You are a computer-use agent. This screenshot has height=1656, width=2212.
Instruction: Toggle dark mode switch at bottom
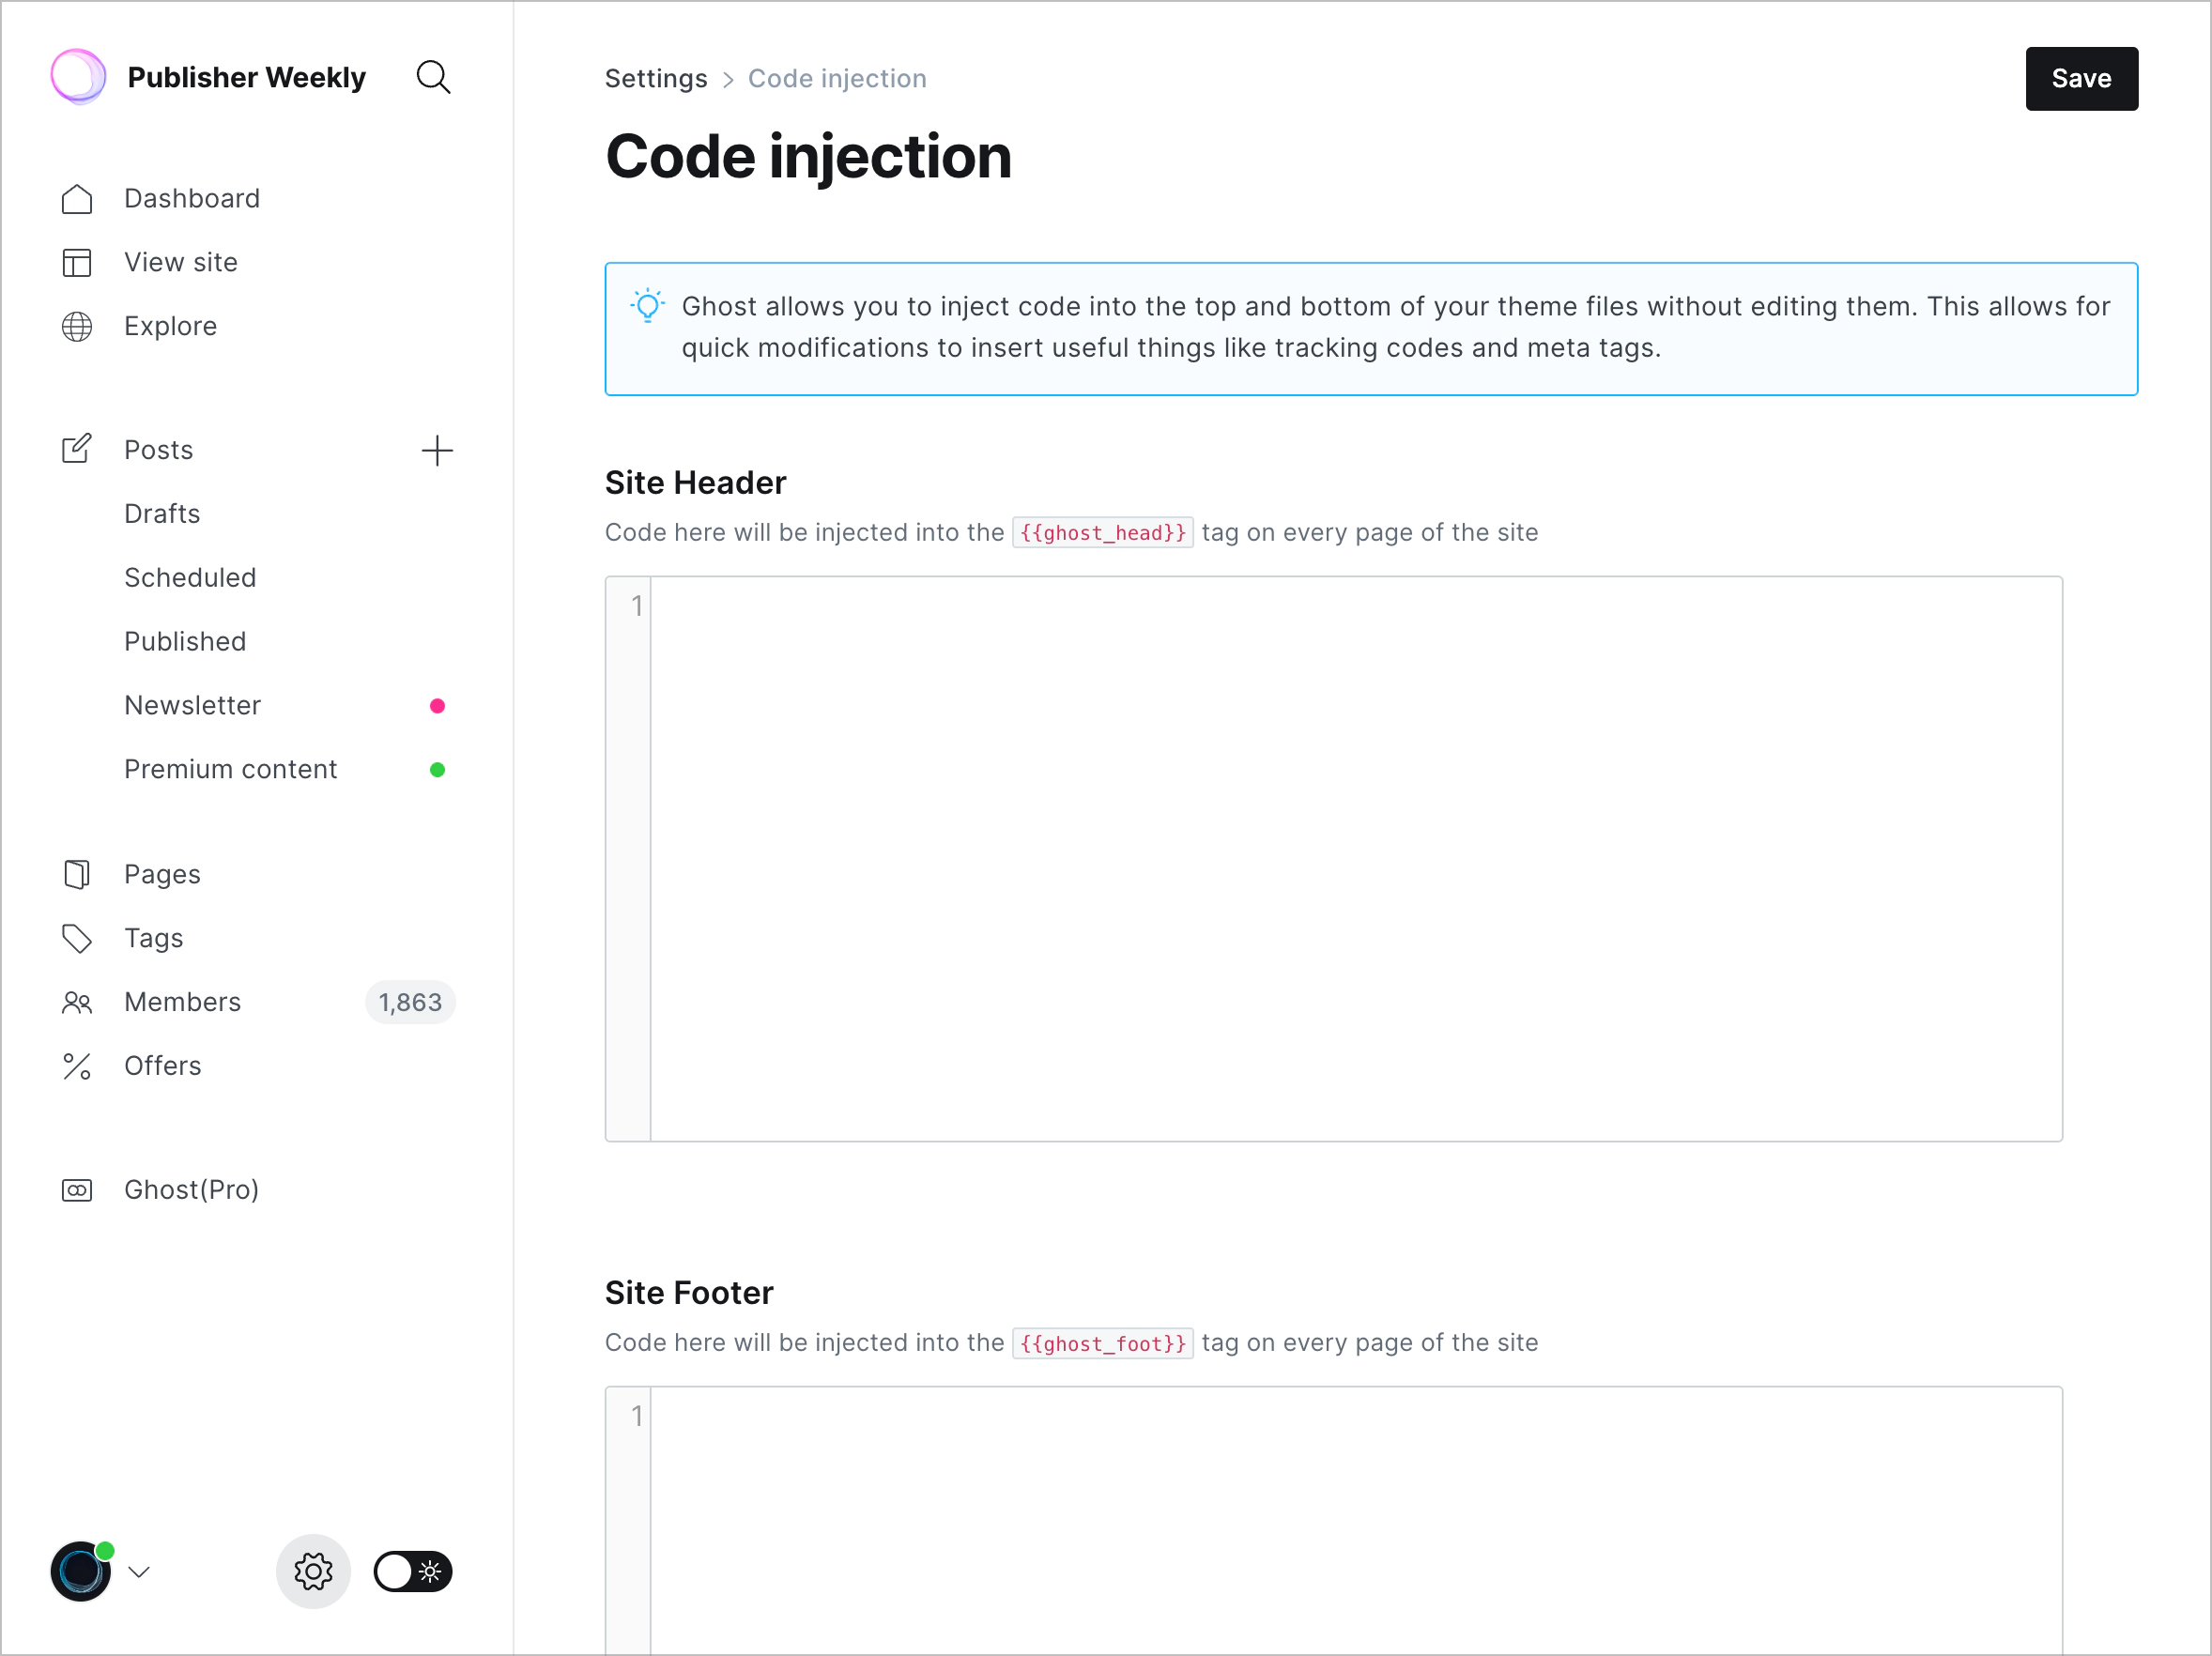(x=412, y=1571)
